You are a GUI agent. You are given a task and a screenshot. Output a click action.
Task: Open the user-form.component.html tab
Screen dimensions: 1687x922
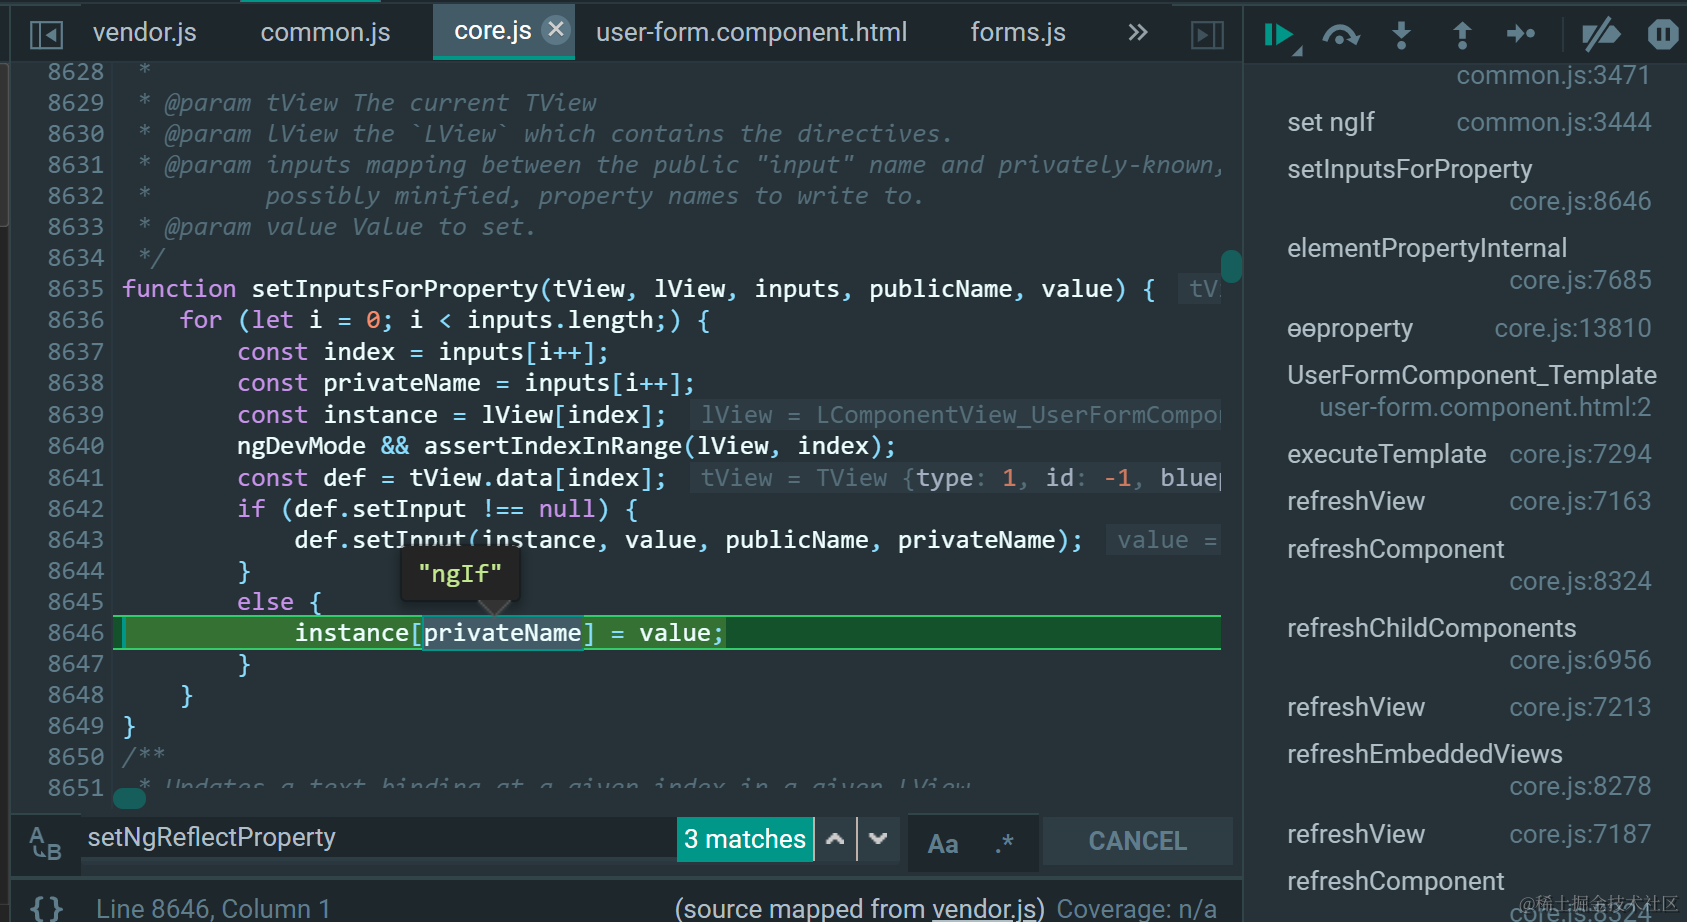point(751,32)
